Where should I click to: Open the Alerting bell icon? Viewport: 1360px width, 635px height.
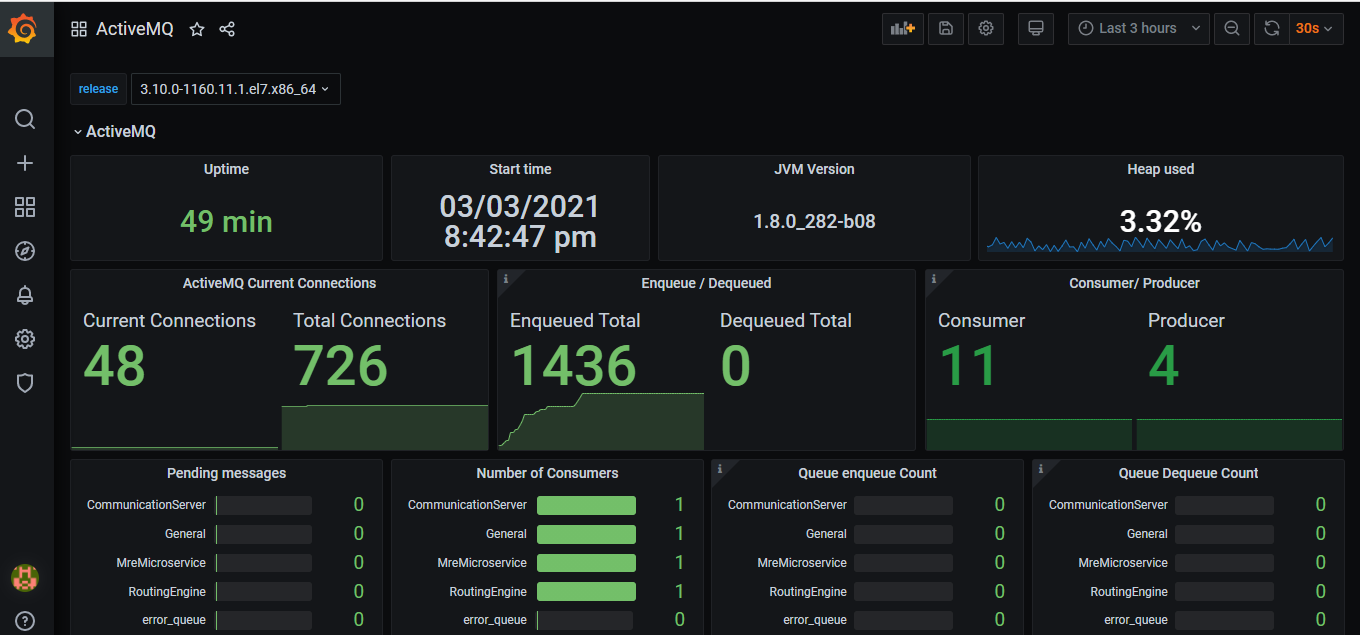[x=25, y=295]
